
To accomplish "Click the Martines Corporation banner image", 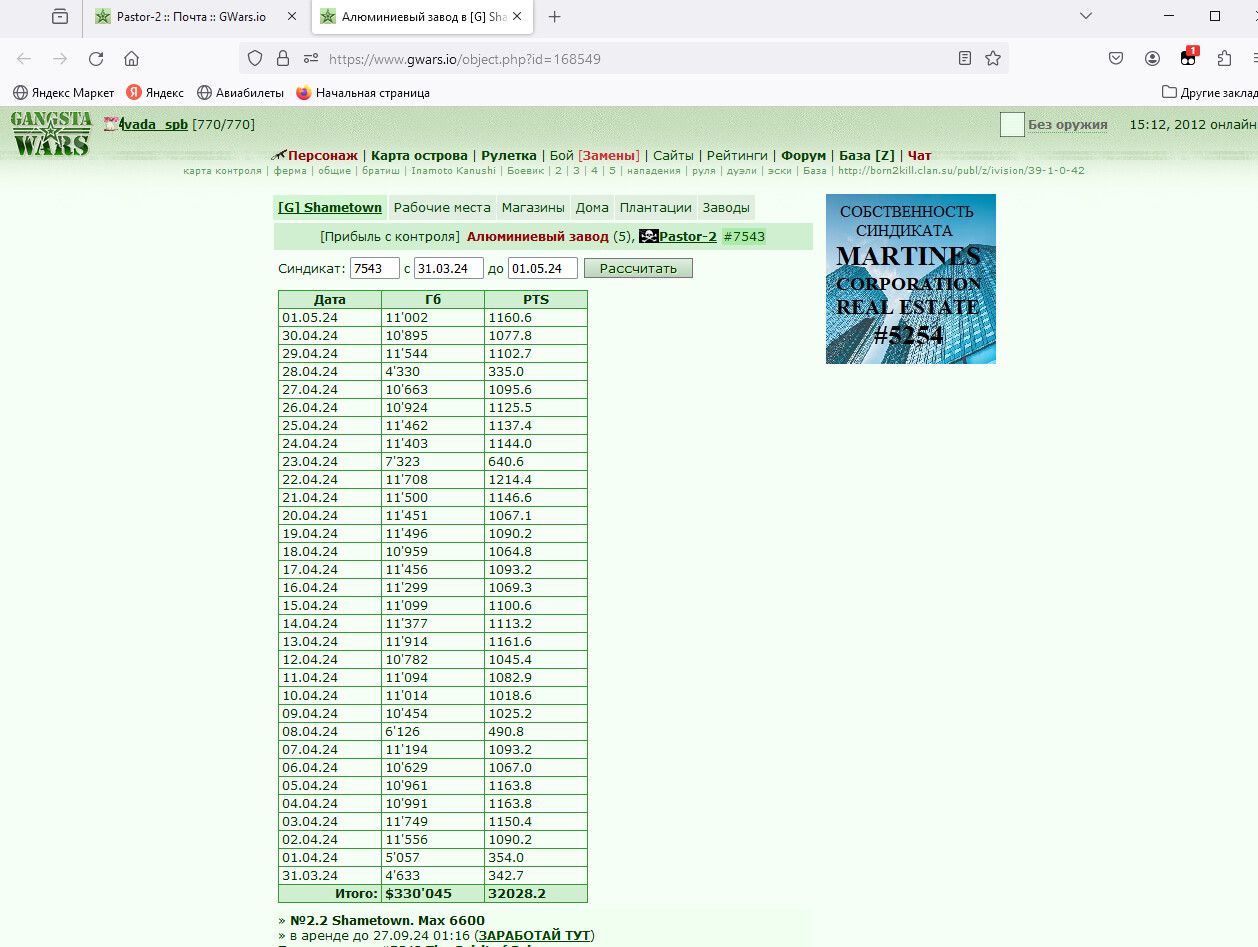I will point(911,279).
